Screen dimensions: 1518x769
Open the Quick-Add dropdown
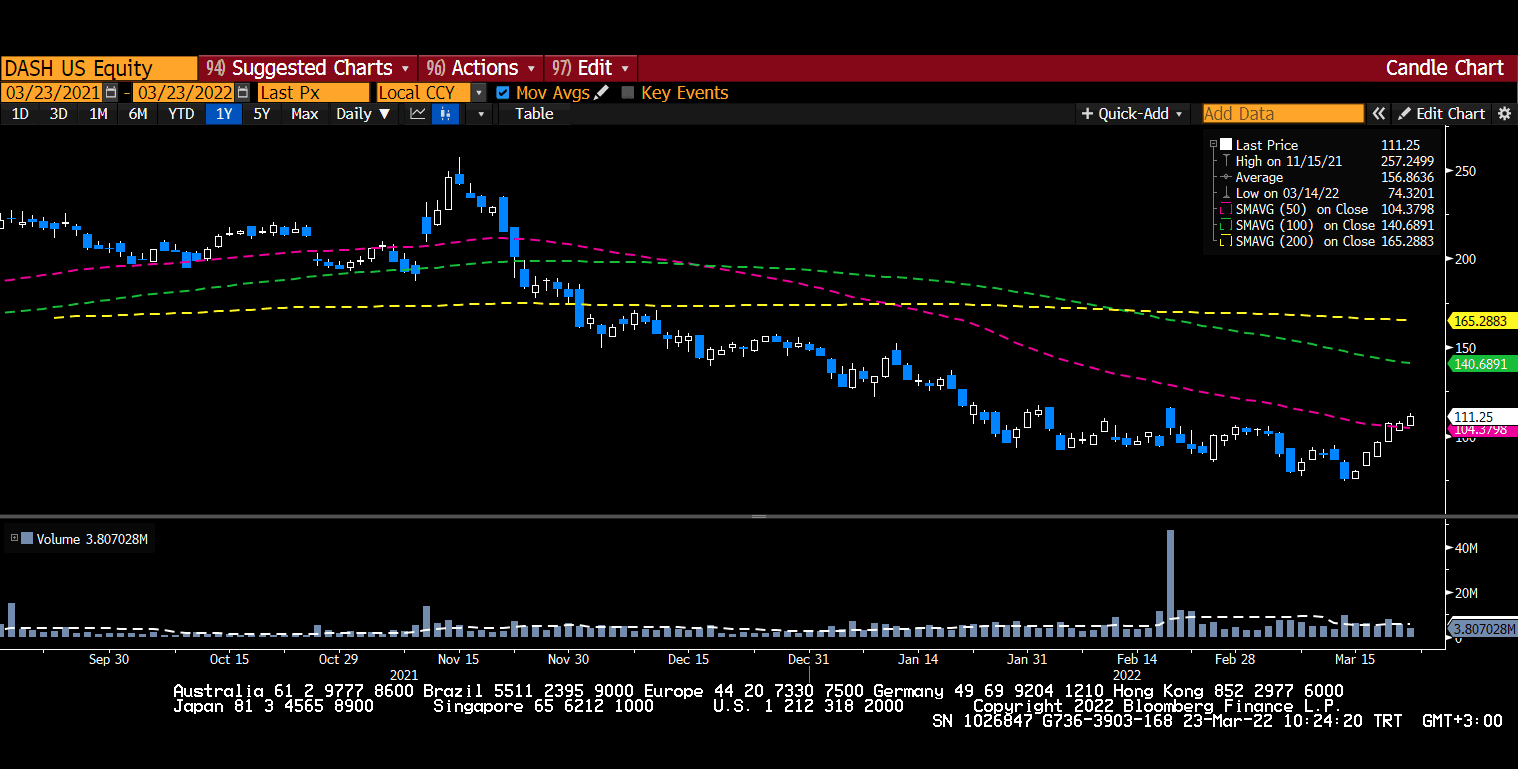point(1132,114)
